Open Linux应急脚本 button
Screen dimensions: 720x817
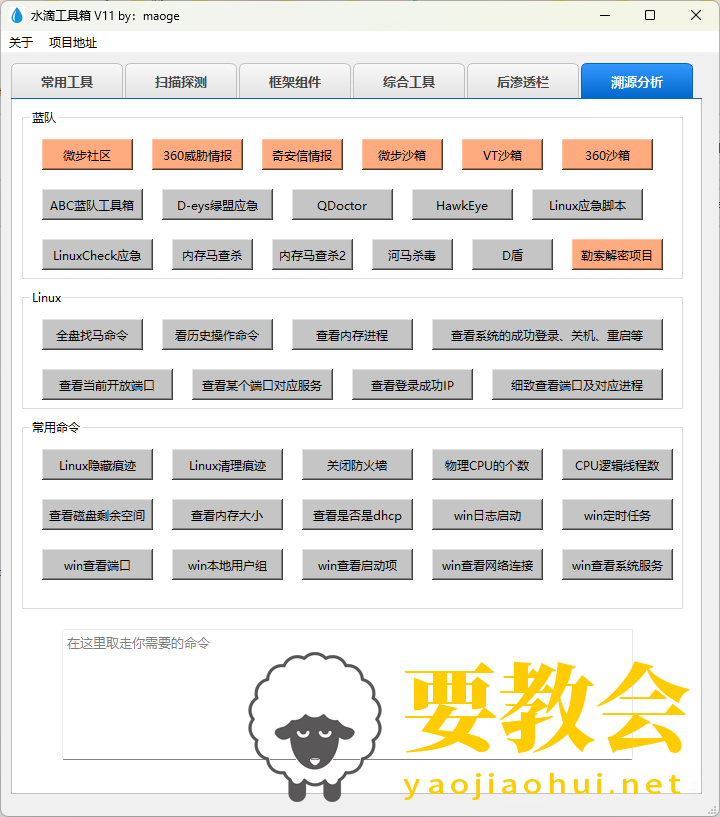587,205
